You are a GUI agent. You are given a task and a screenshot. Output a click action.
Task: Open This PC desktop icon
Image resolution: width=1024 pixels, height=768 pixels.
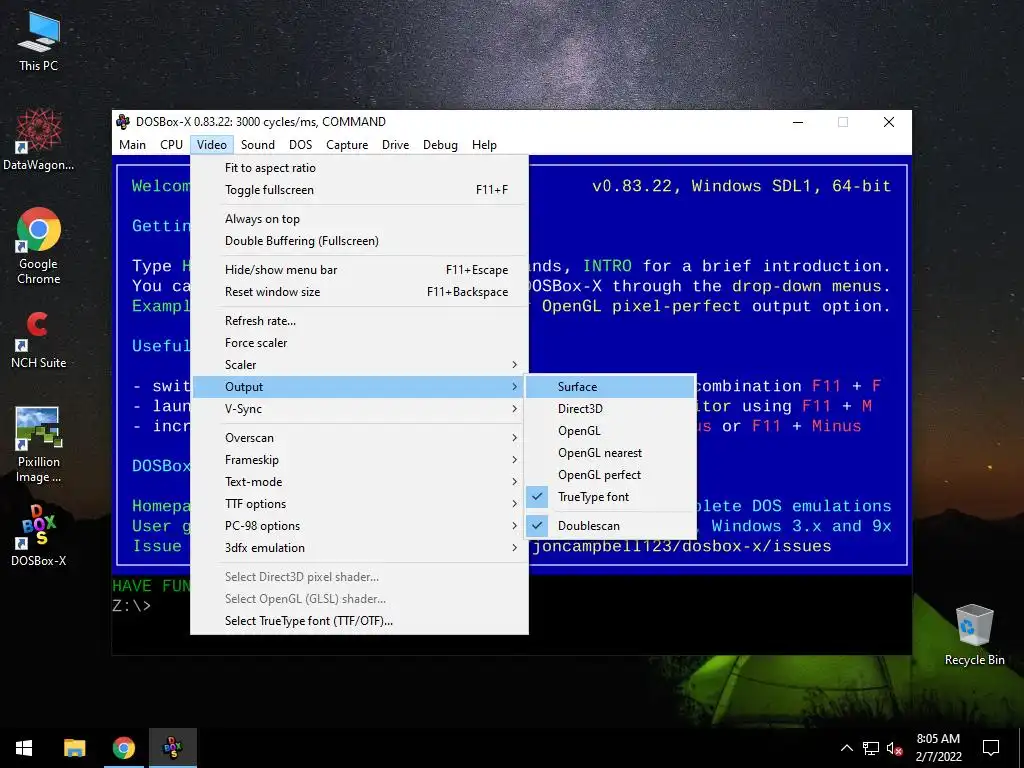(x=39, y=42)
